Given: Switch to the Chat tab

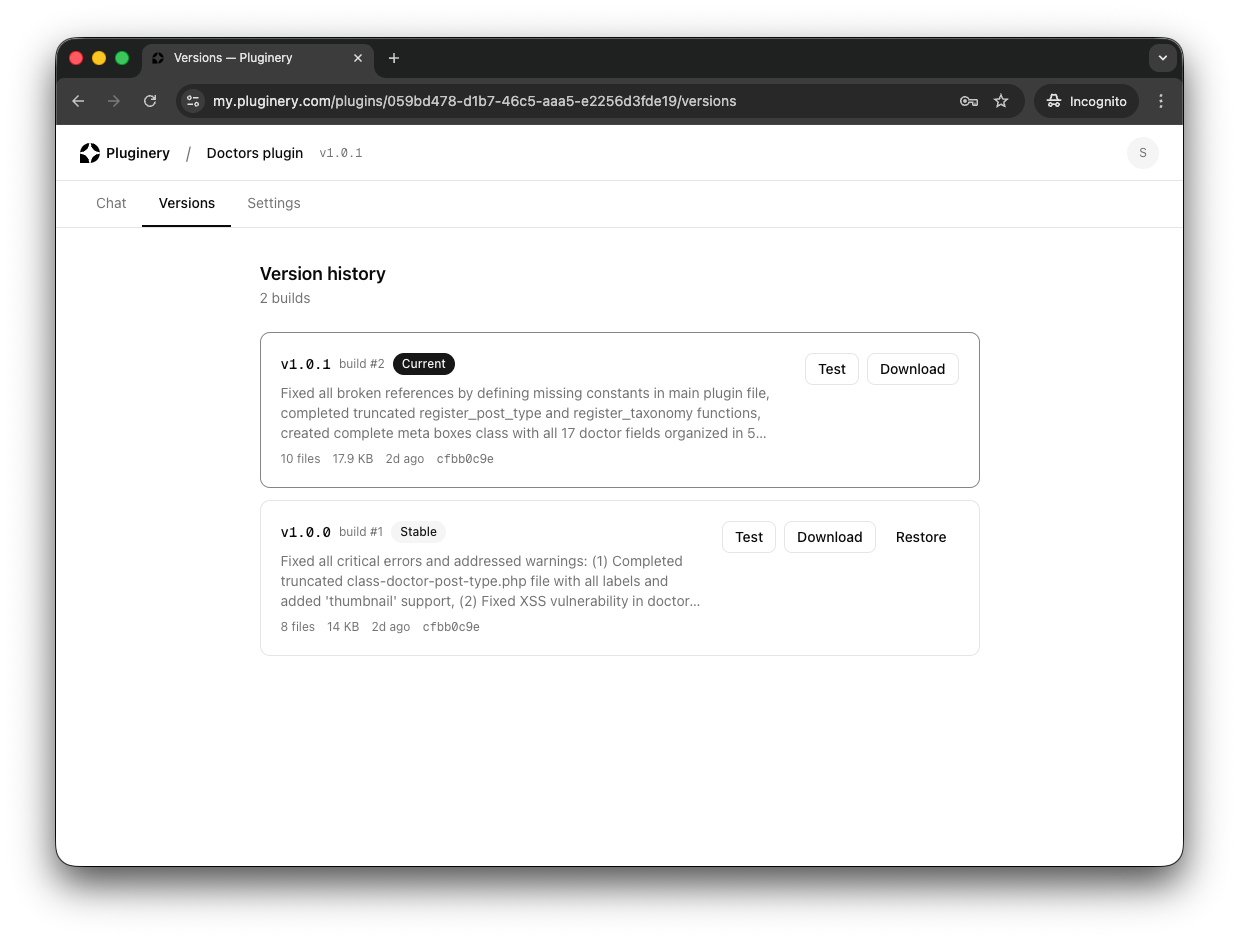Looking at the screenshot, I should click(111, 203).
